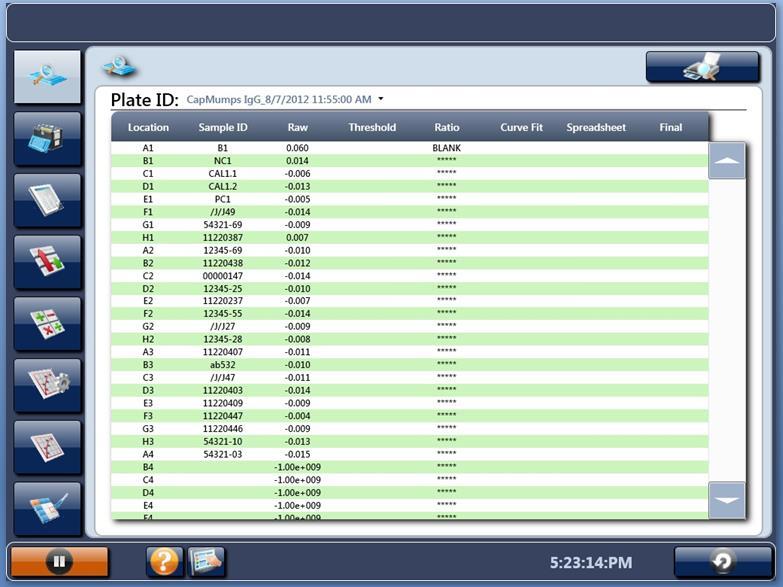Select sample ID 11220438
This screenshot has width=783, height=587.
pos(223,263)
